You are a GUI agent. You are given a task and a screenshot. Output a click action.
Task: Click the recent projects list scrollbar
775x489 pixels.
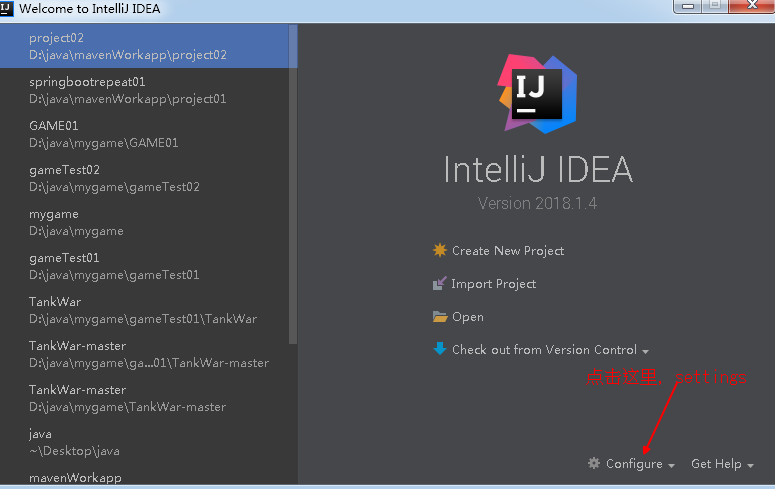(293, 184)
